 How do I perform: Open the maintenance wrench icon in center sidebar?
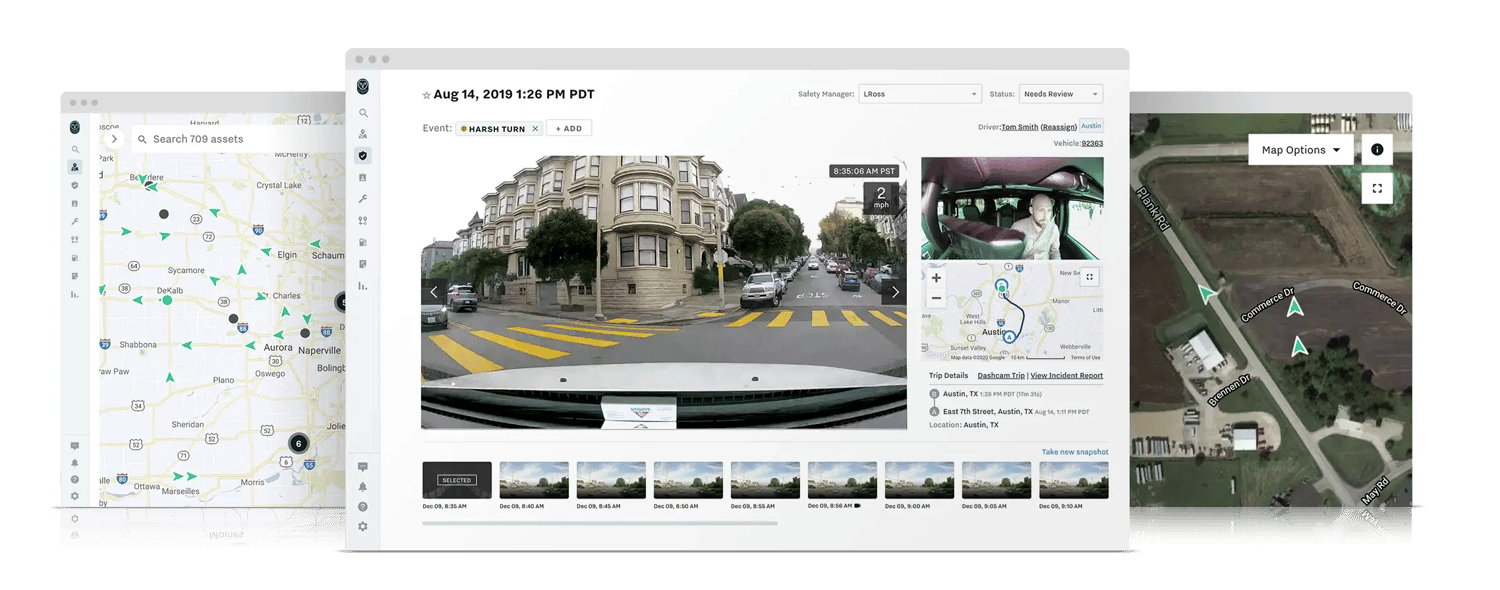pos(363,199)
